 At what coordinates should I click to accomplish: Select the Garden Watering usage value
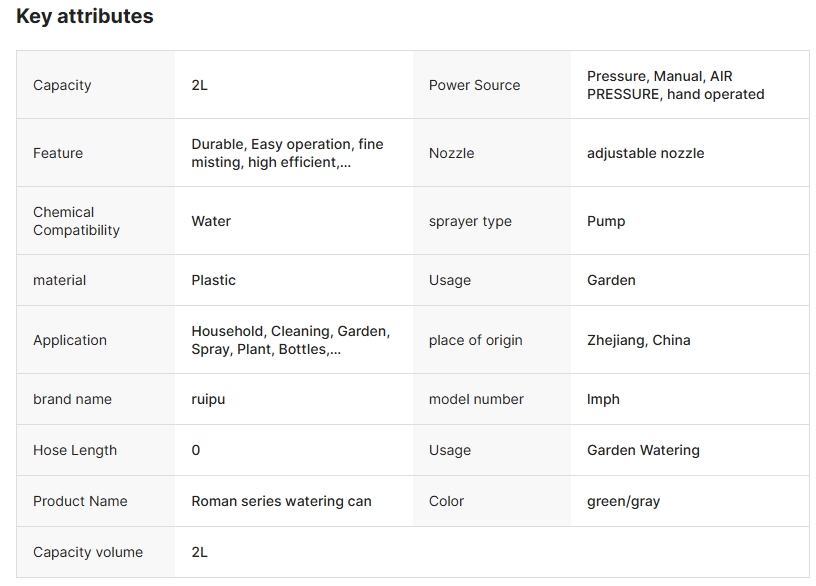pyautogui.click(x=643, y=450)
